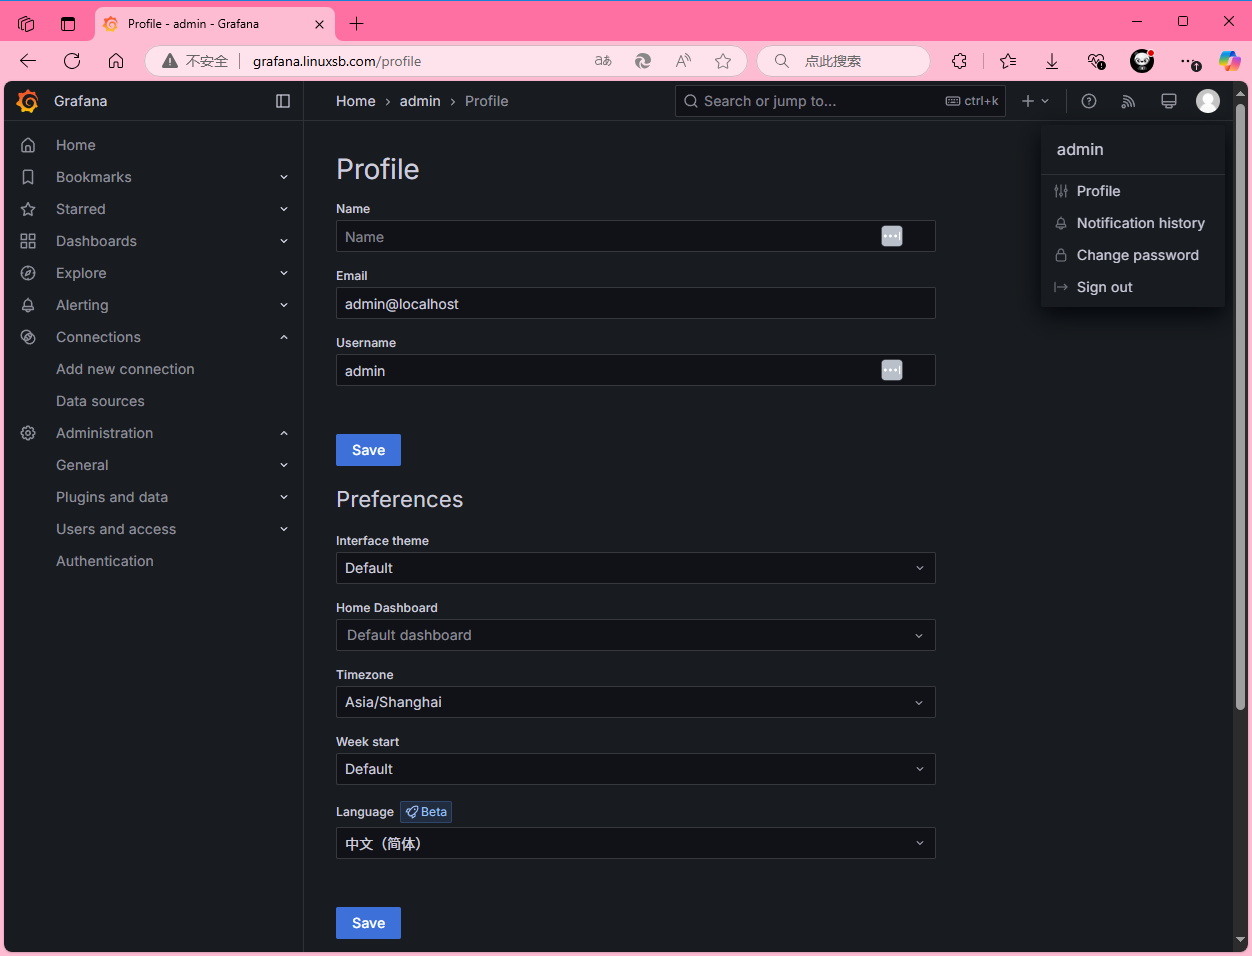Expand the Plugins and data chevron
The width and height of the screenshot is (1252, 956).
point(284,497)
